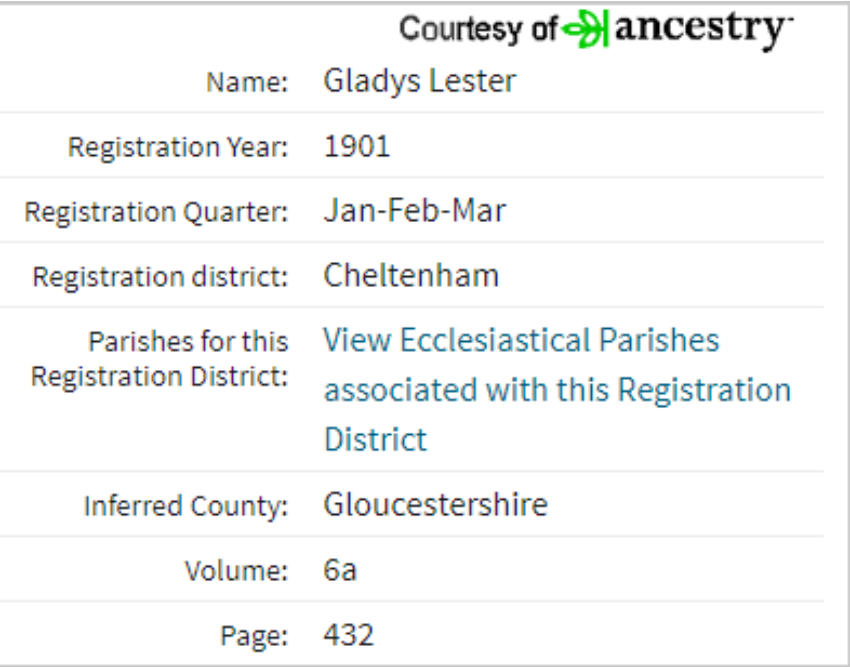850x667 pixels.
Task: Click the Registration Quarter: label
Action: coord(156,212)
